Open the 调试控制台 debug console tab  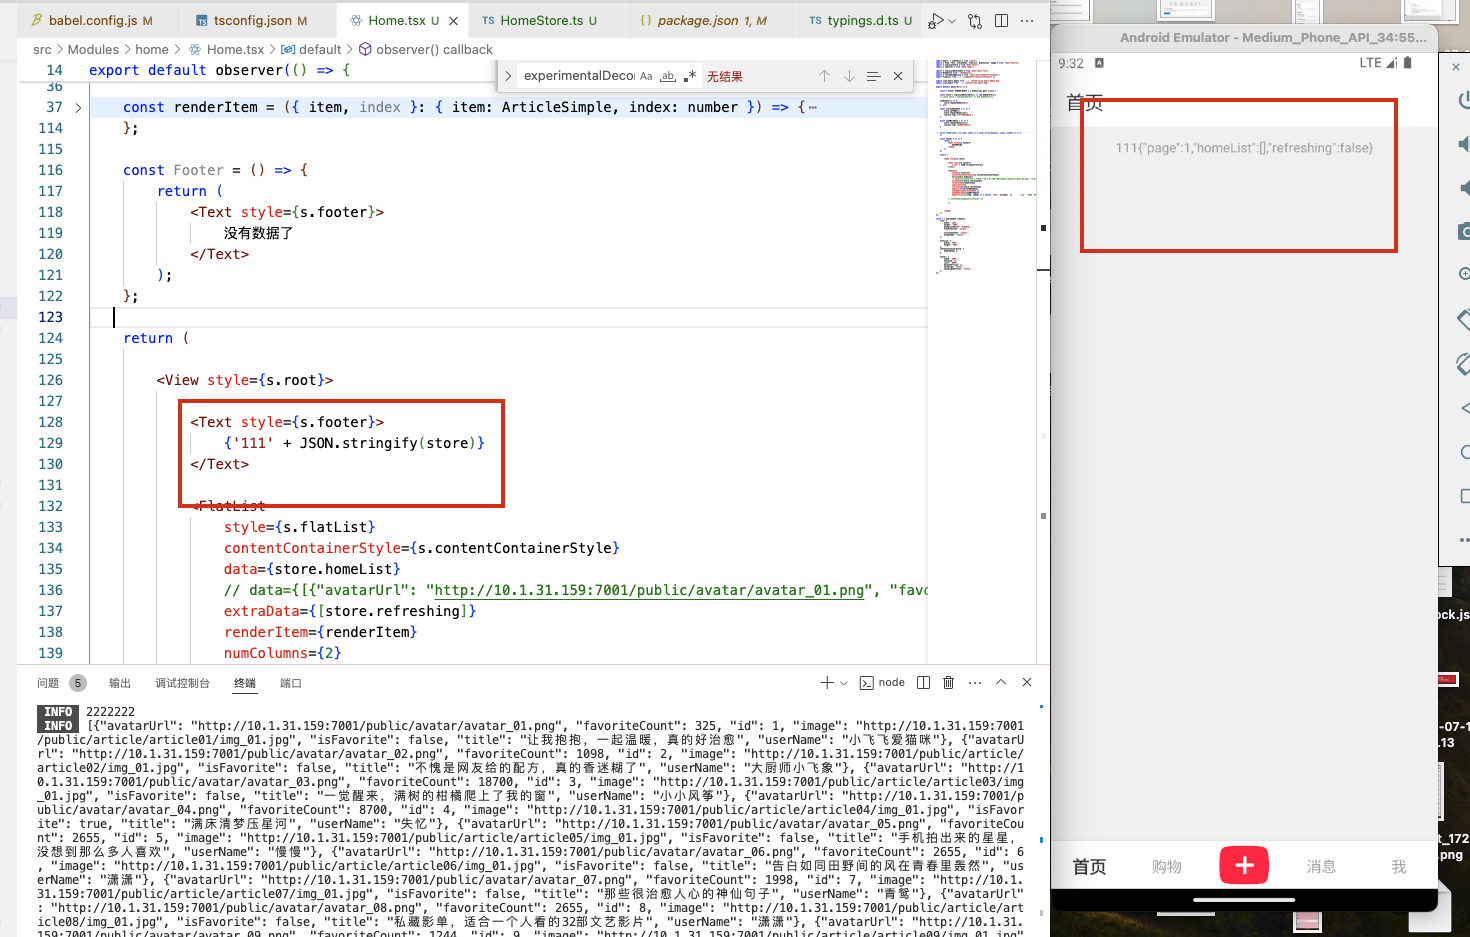182,683
